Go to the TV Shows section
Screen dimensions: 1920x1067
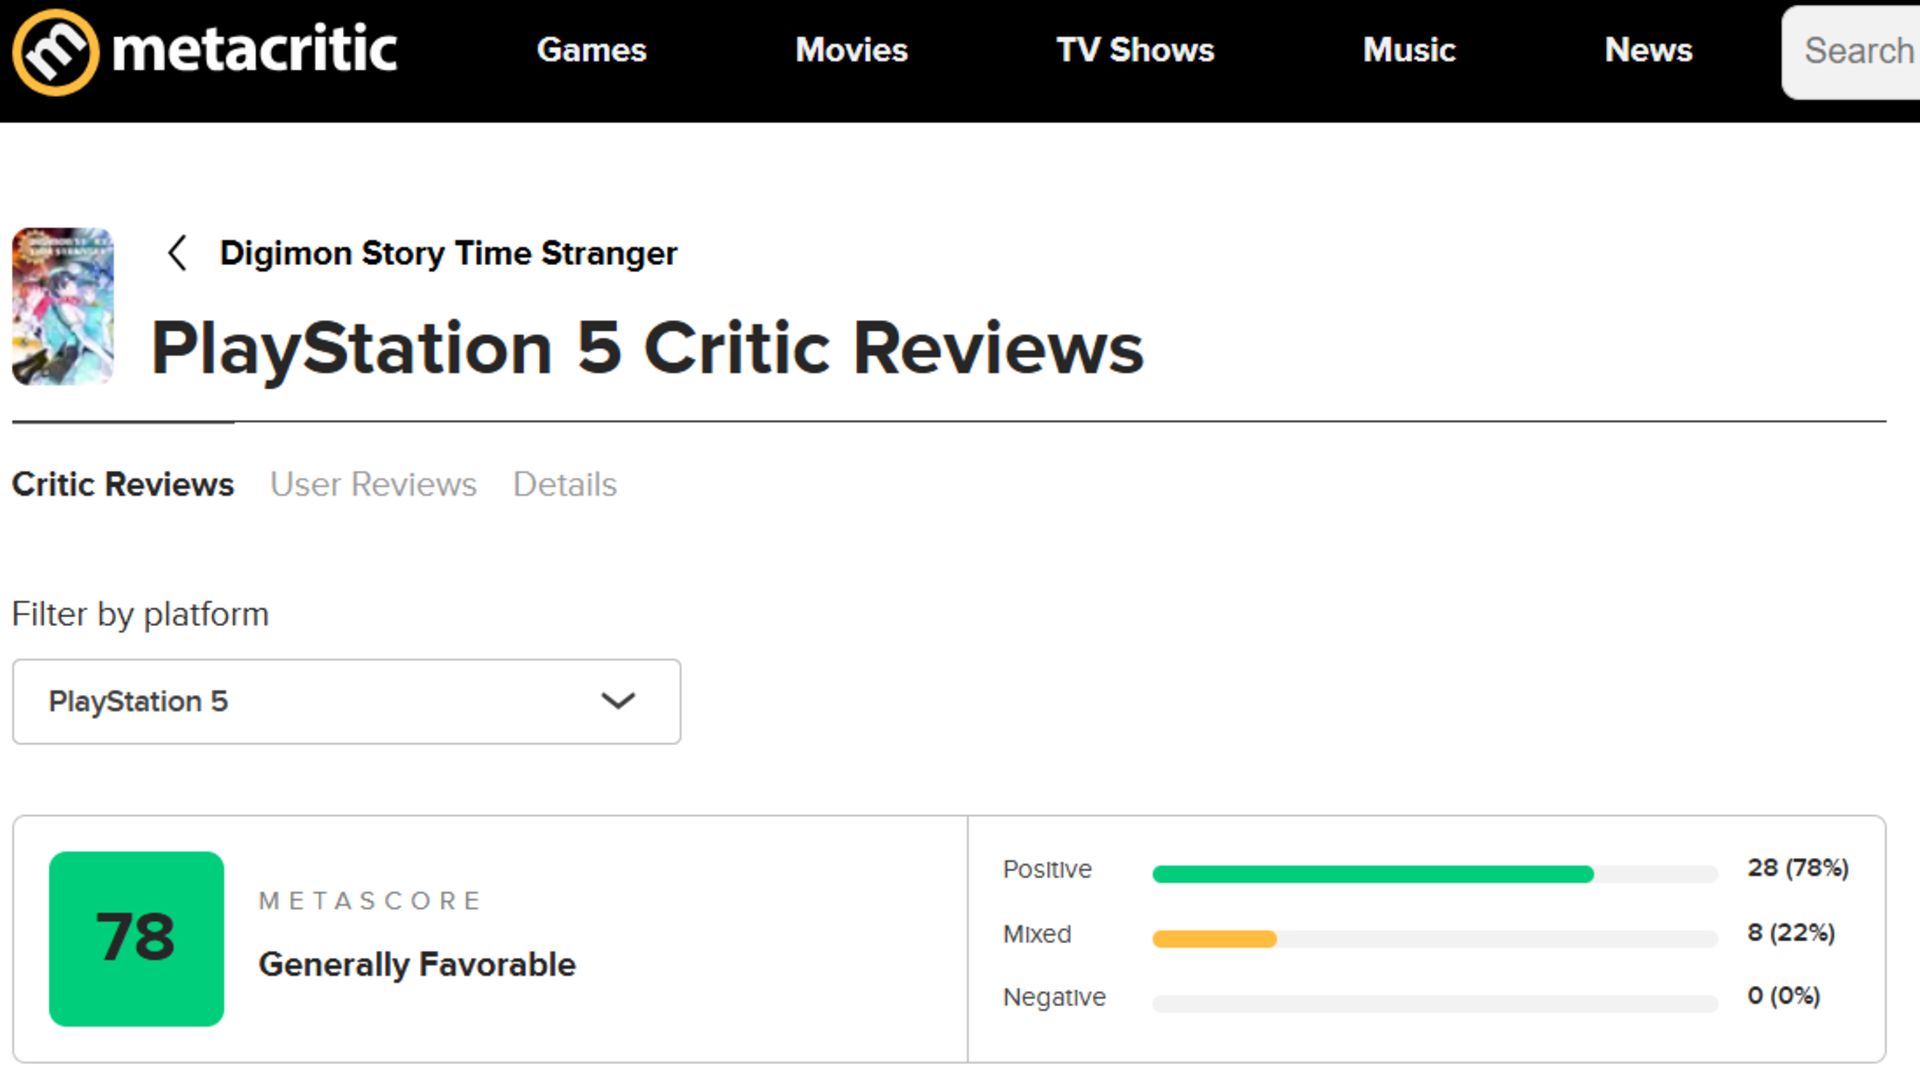[x=1135, y=50]
